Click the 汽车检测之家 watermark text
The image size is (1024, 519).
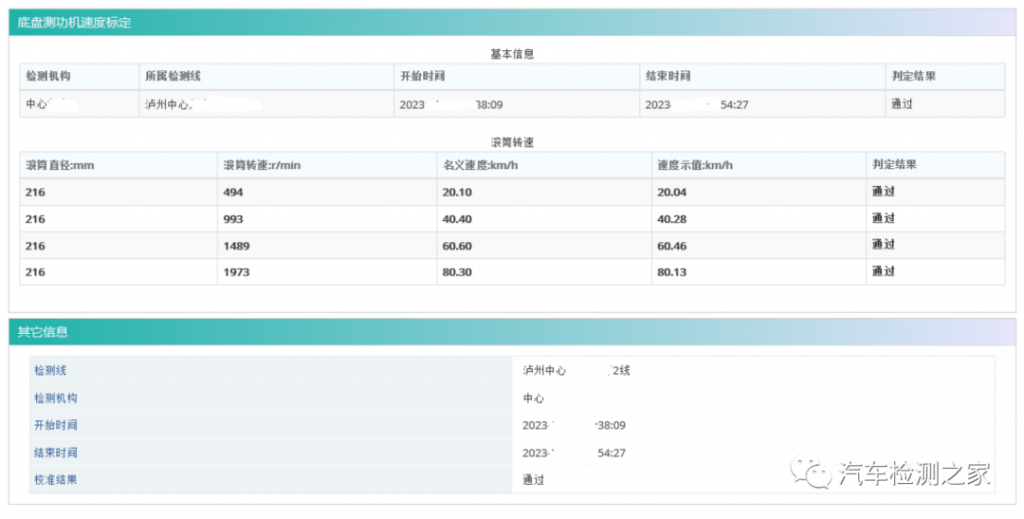pos(914,473)
